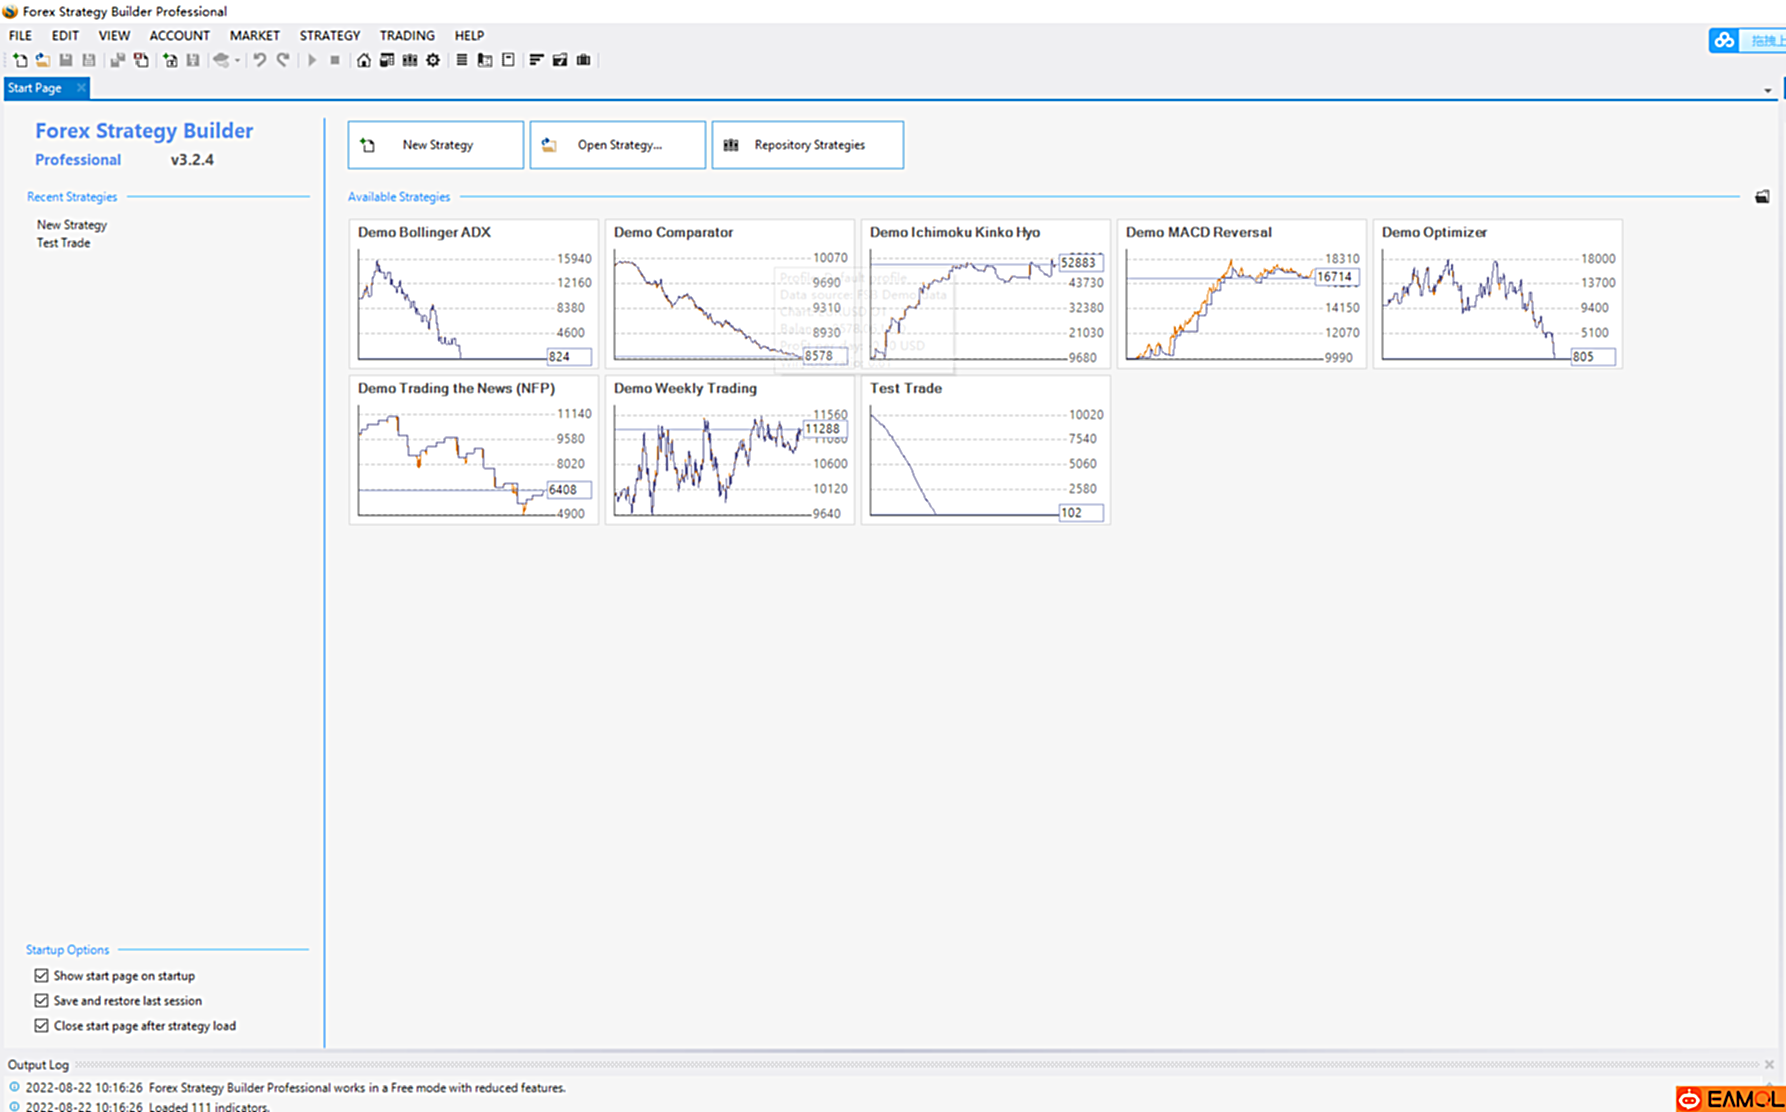Open the MARKET menu
This screenshot has height=1112, width=1786.
point(255,35)
